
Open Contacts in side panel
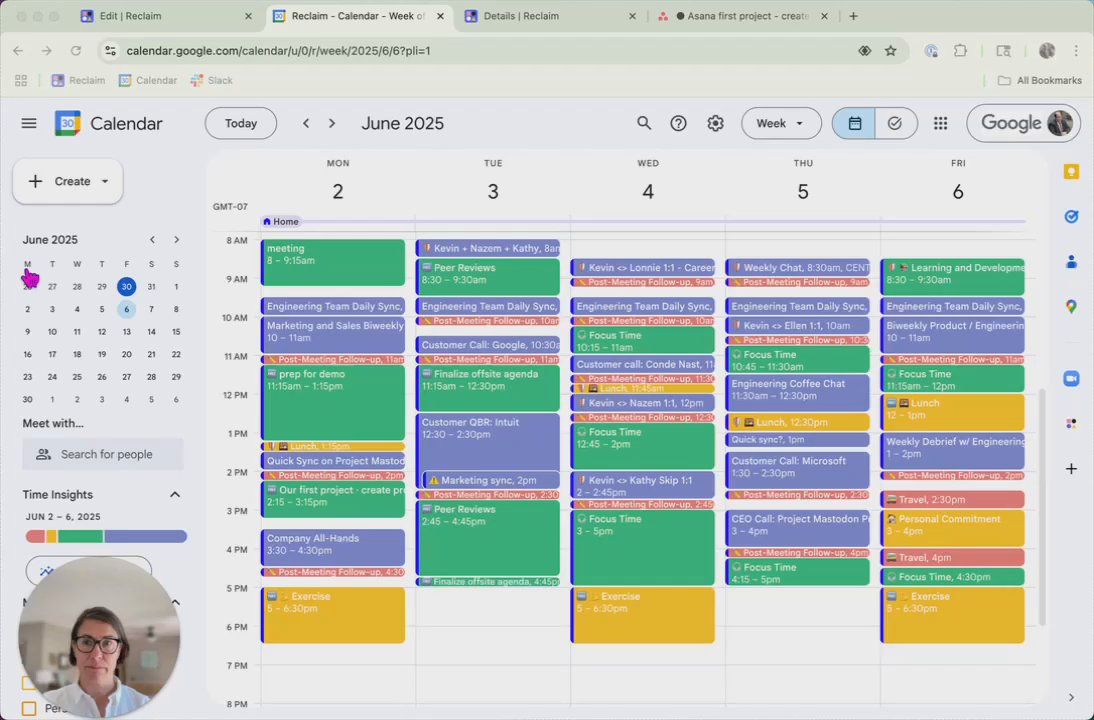(x=1071, y=262)
